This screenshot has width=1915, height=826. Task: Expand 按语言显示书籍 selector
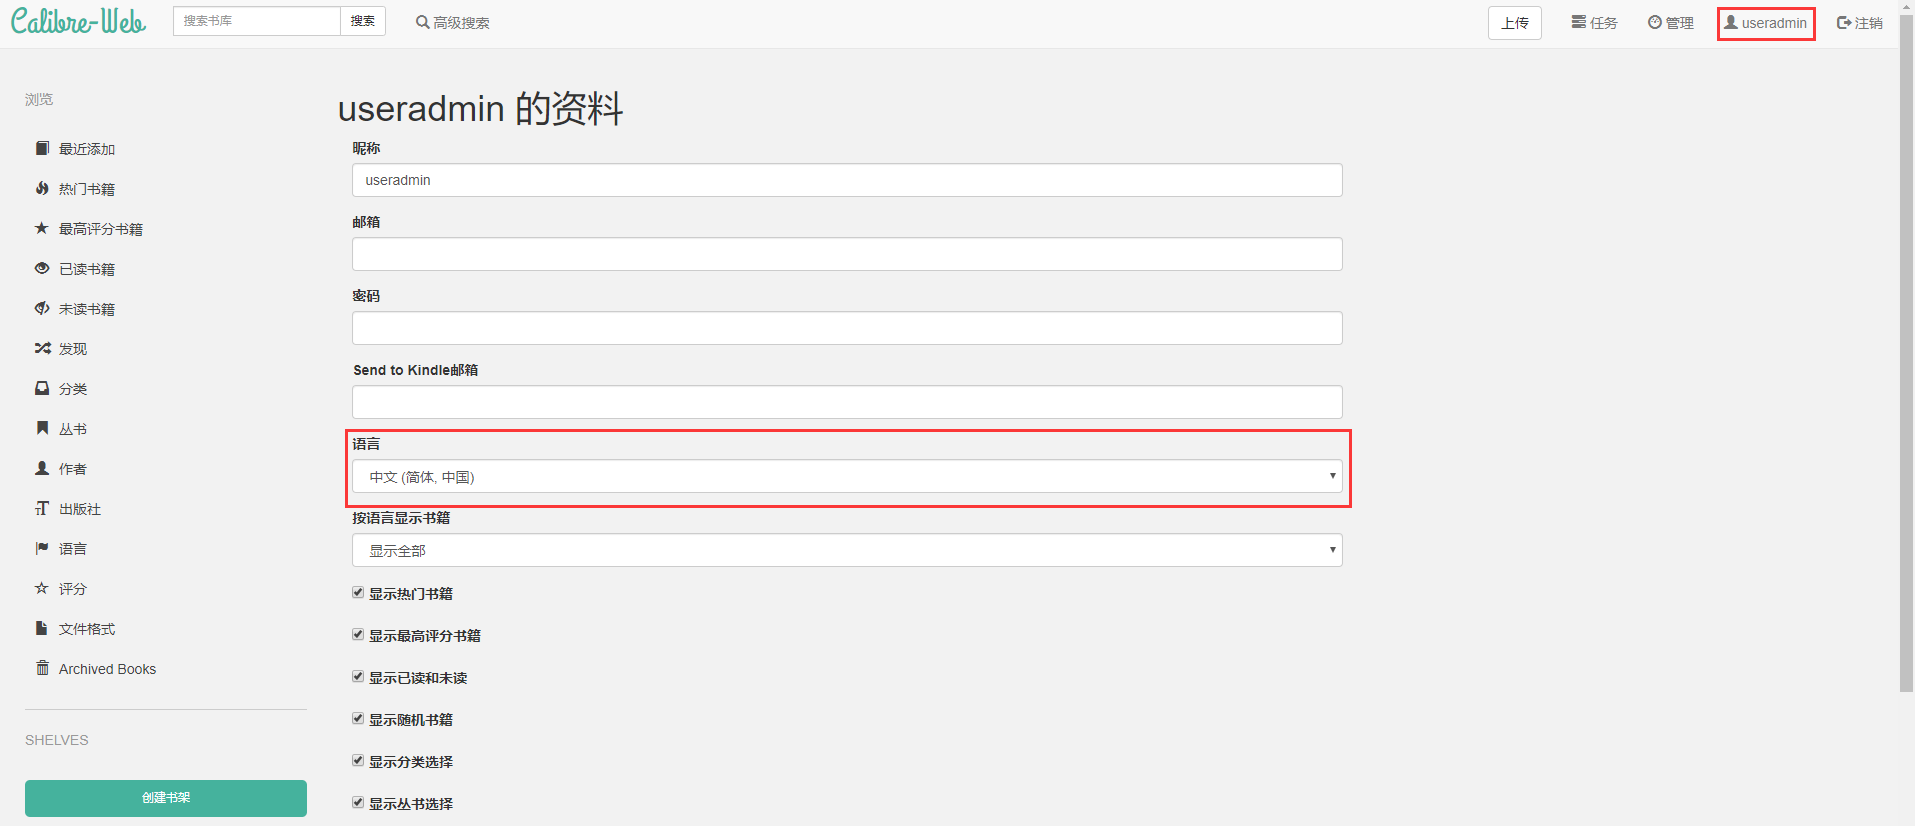coord(846,549)
